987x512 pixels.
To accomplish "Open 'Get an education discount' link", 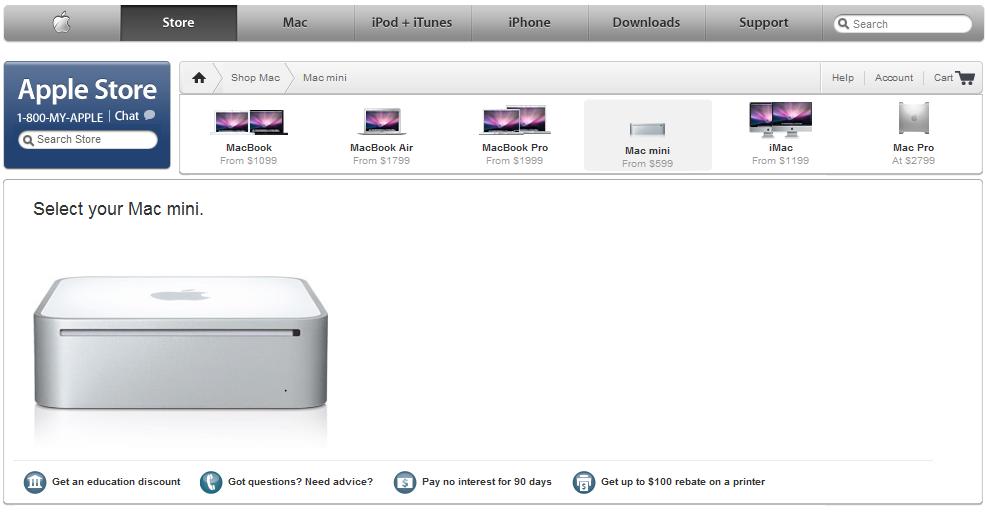I will pos(116,482).
